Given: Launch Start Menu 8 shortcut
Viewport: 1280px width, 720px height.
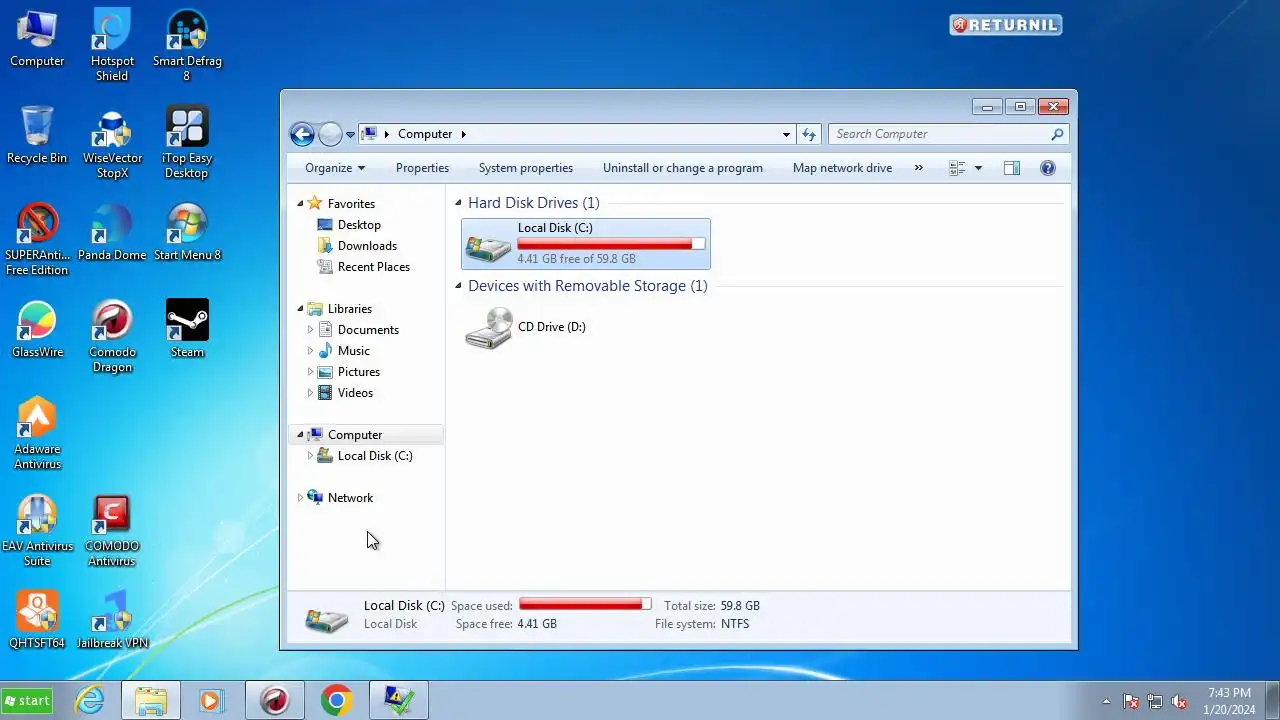Looking at the screenshot, I should tap(187, 233).
